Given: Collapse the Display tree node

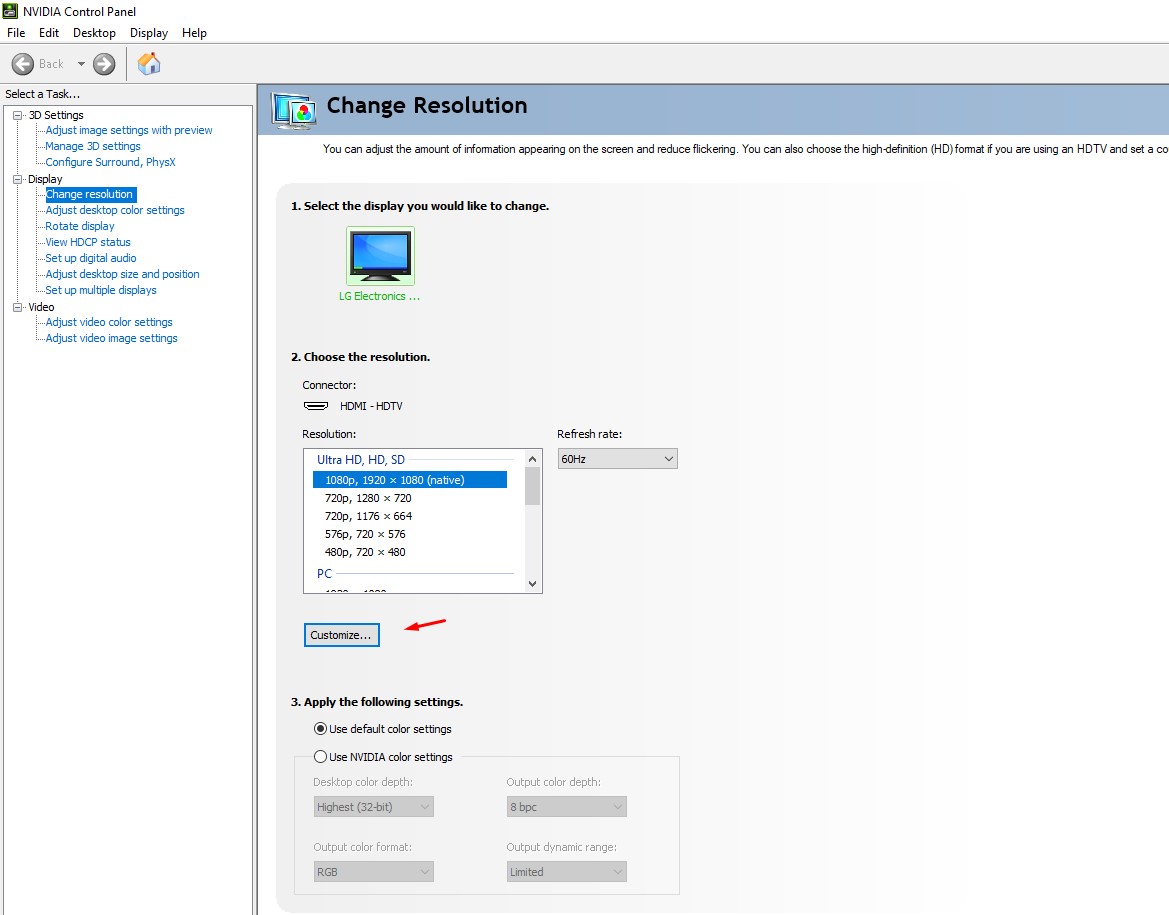Looking at the screenshot, I should pyautogui.click(x=18, y=179).
